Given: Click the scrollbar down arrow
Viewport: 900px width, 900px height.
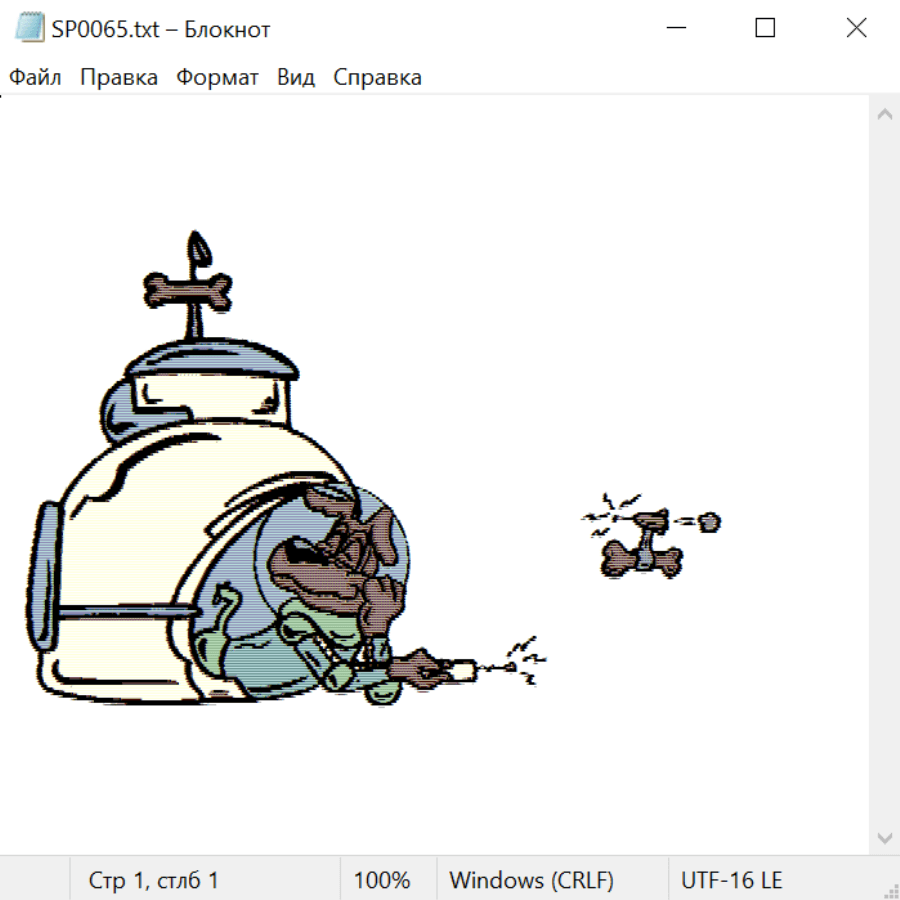Looking at the screenshot, I should [x=884, y=837].
